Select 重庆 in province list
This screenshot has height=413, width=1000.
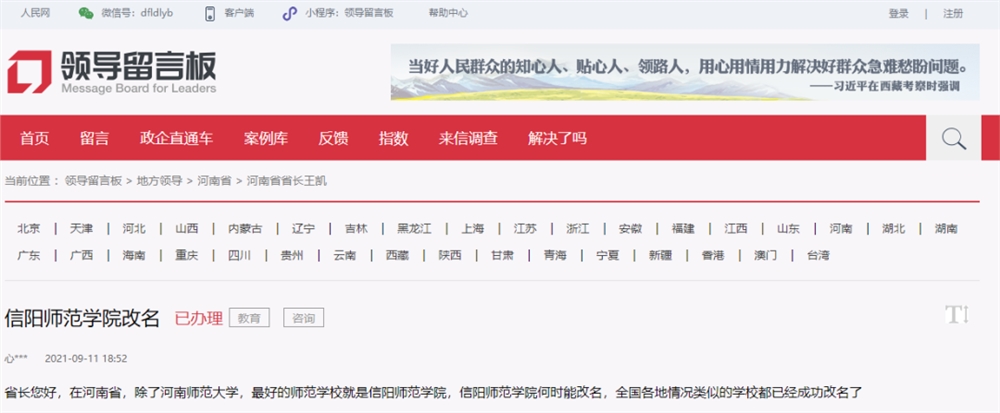[x=187, y=256]
